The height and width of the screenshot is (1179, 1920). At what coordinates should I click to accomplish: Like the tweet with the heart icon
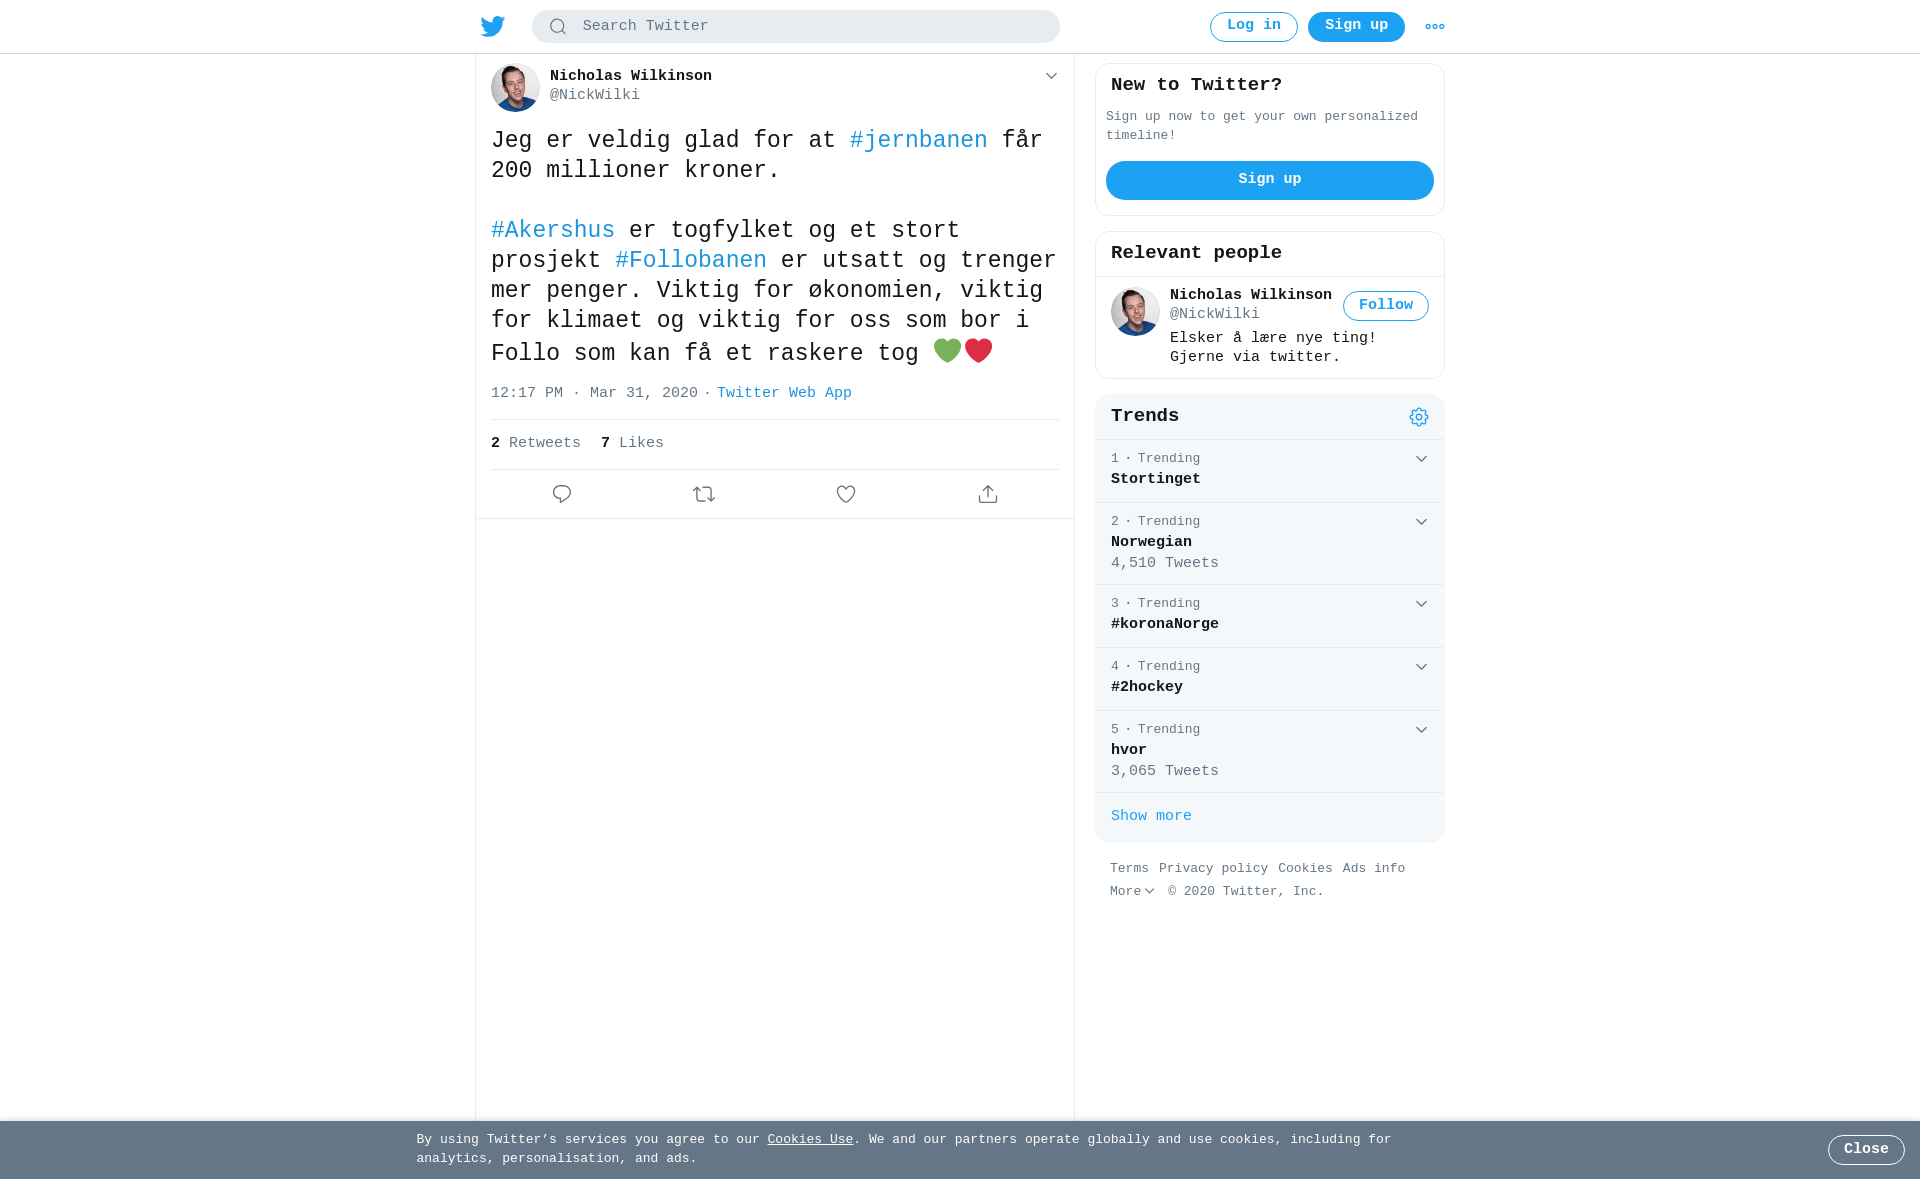[846, 494]
